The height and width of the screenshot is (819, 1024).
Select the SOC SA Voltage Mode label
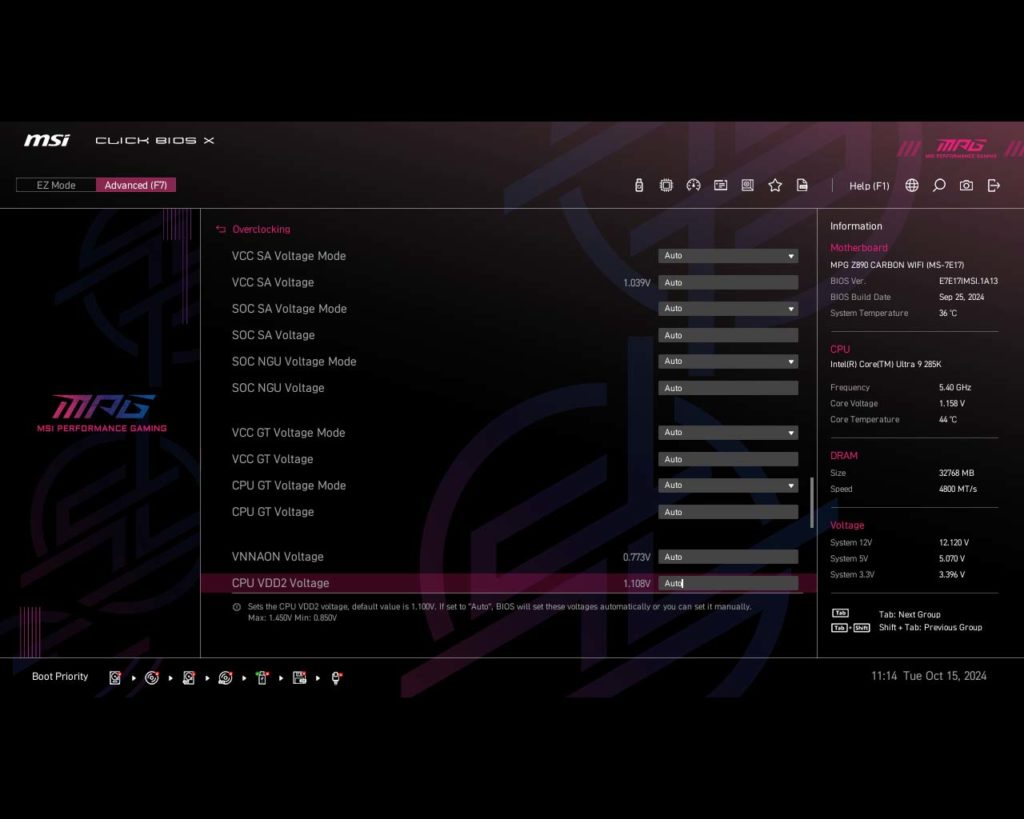289,309
